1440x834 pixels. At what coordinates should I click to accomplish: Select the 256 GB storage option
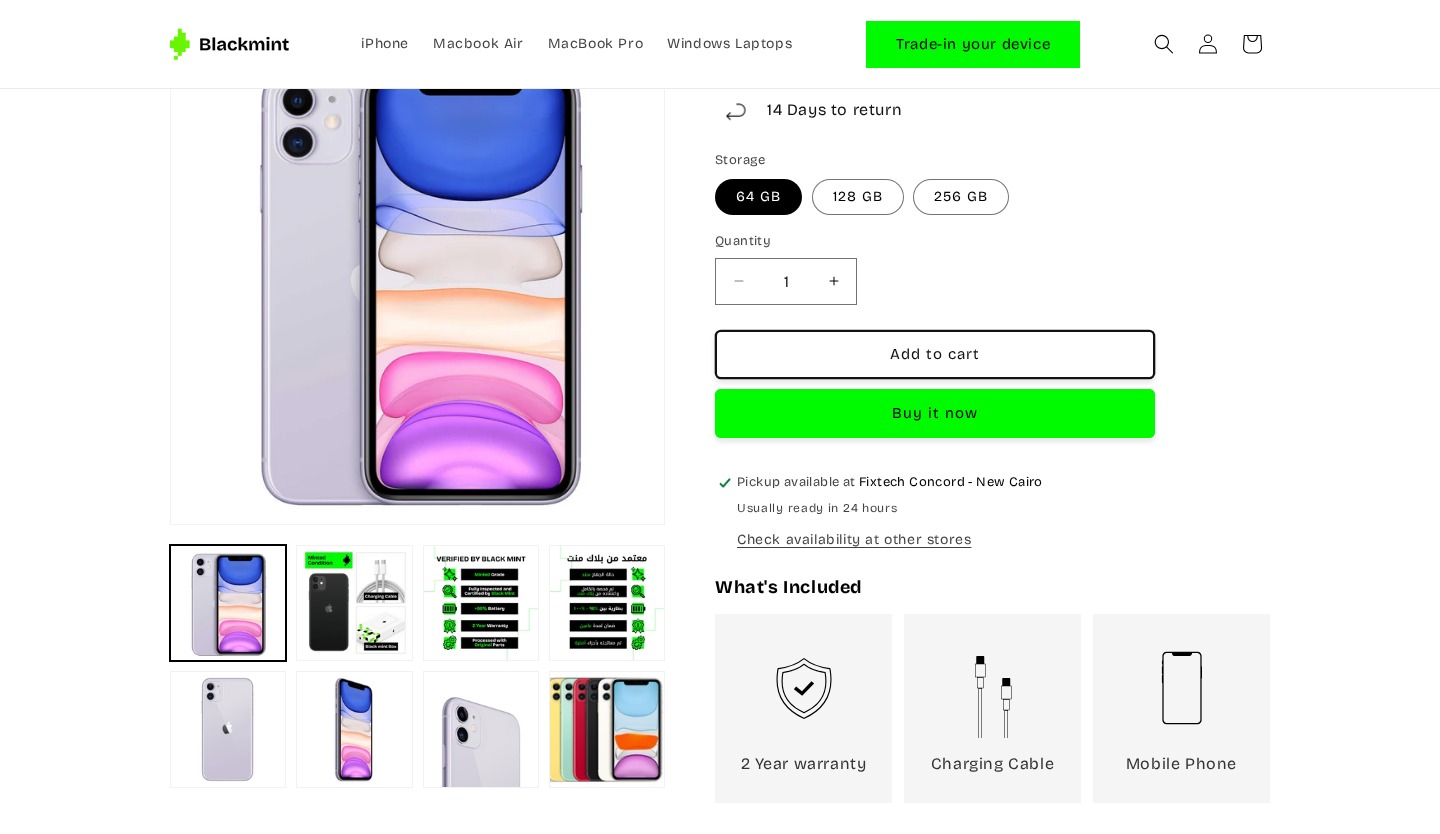(x=961, y=197)
